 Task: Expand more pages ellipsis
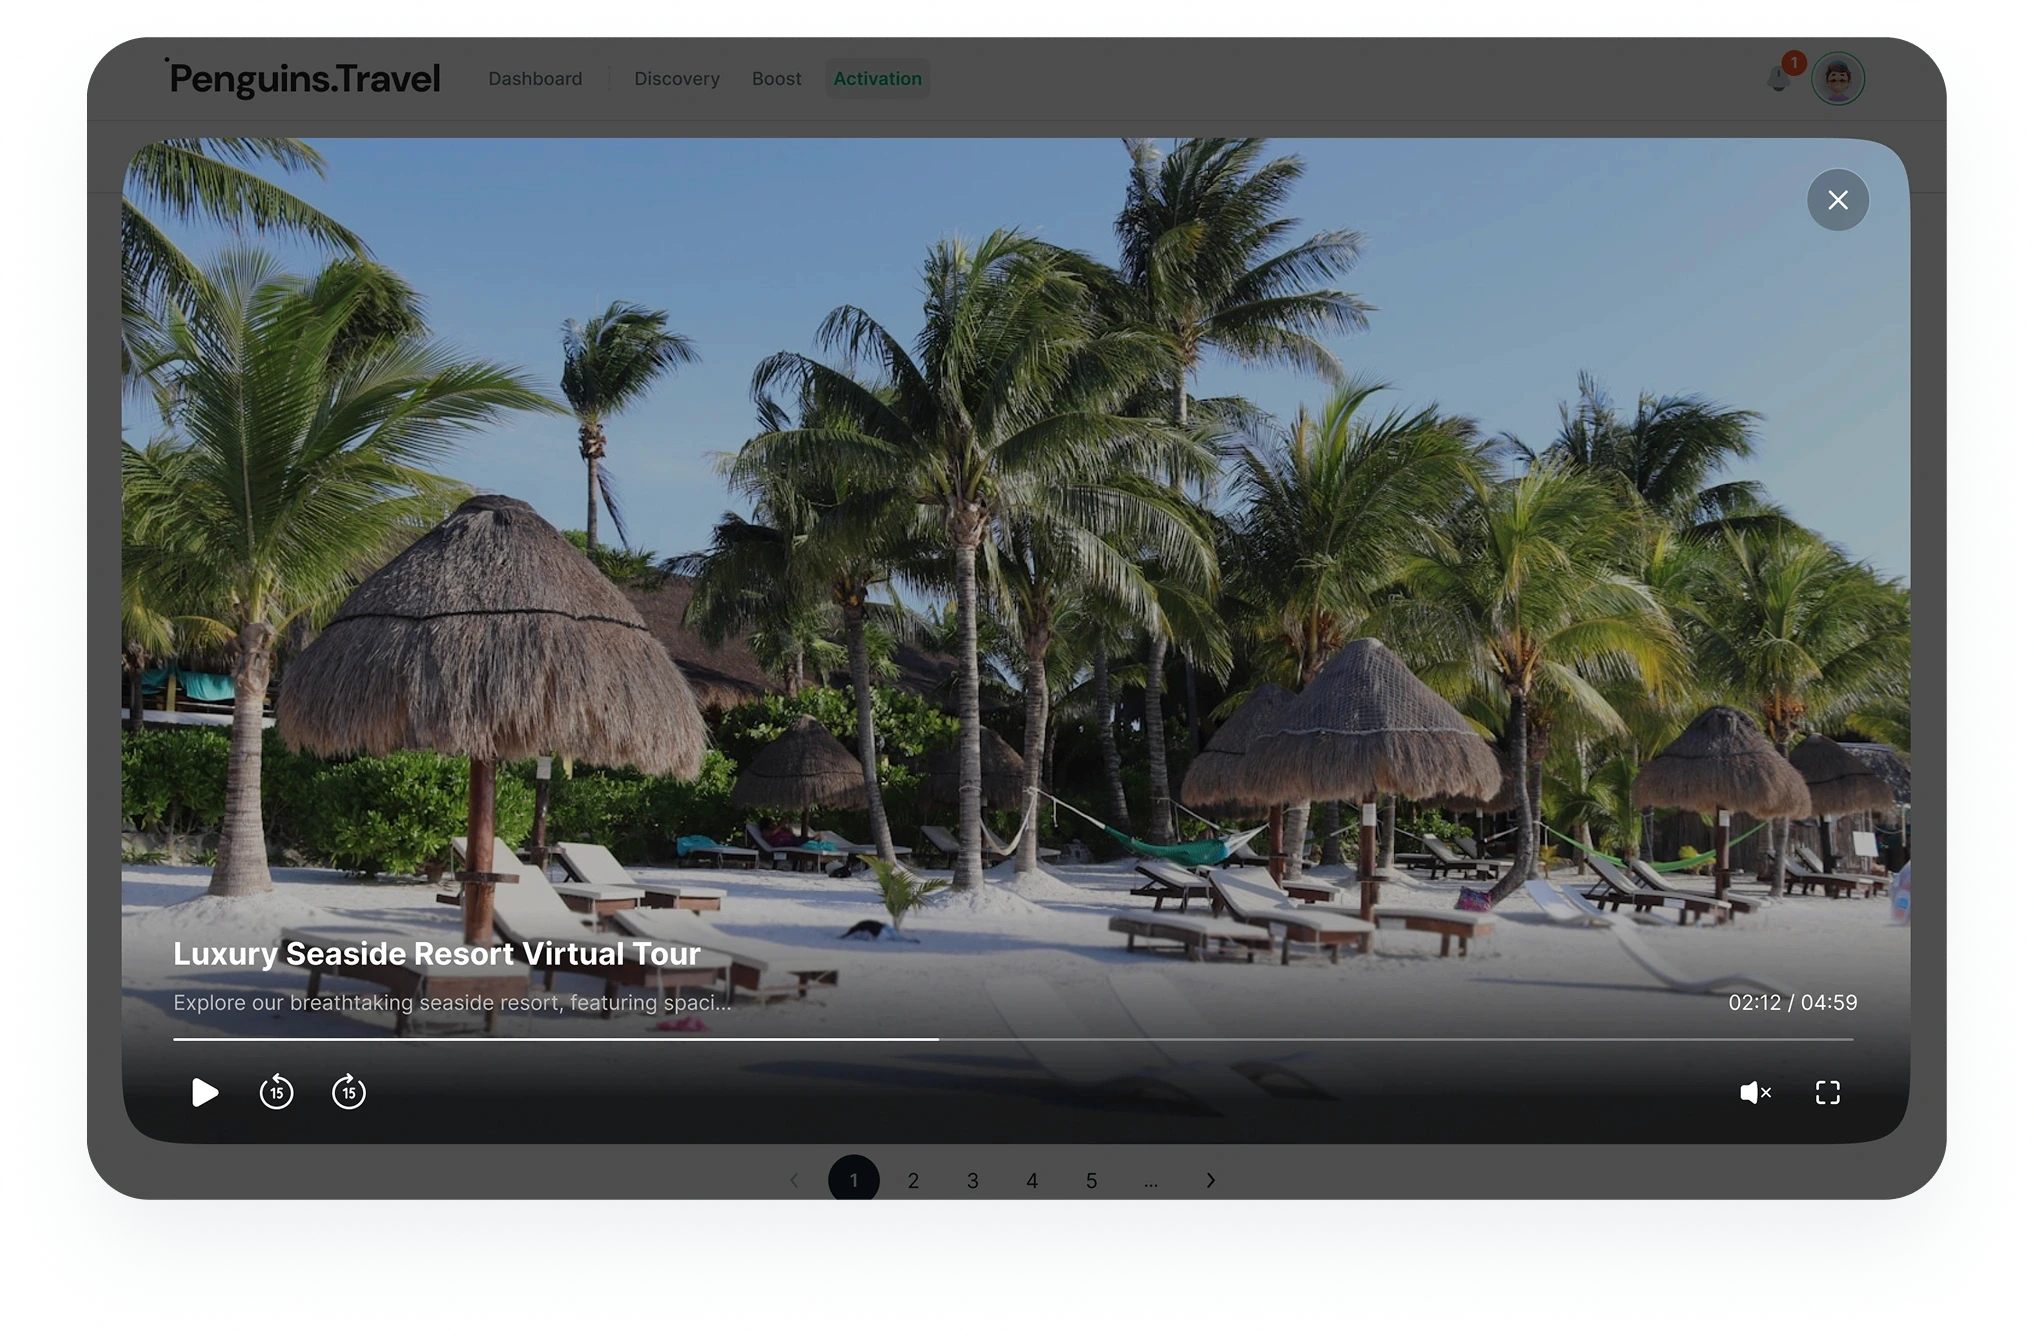pyautogui.click(x=1151, y=1180)
